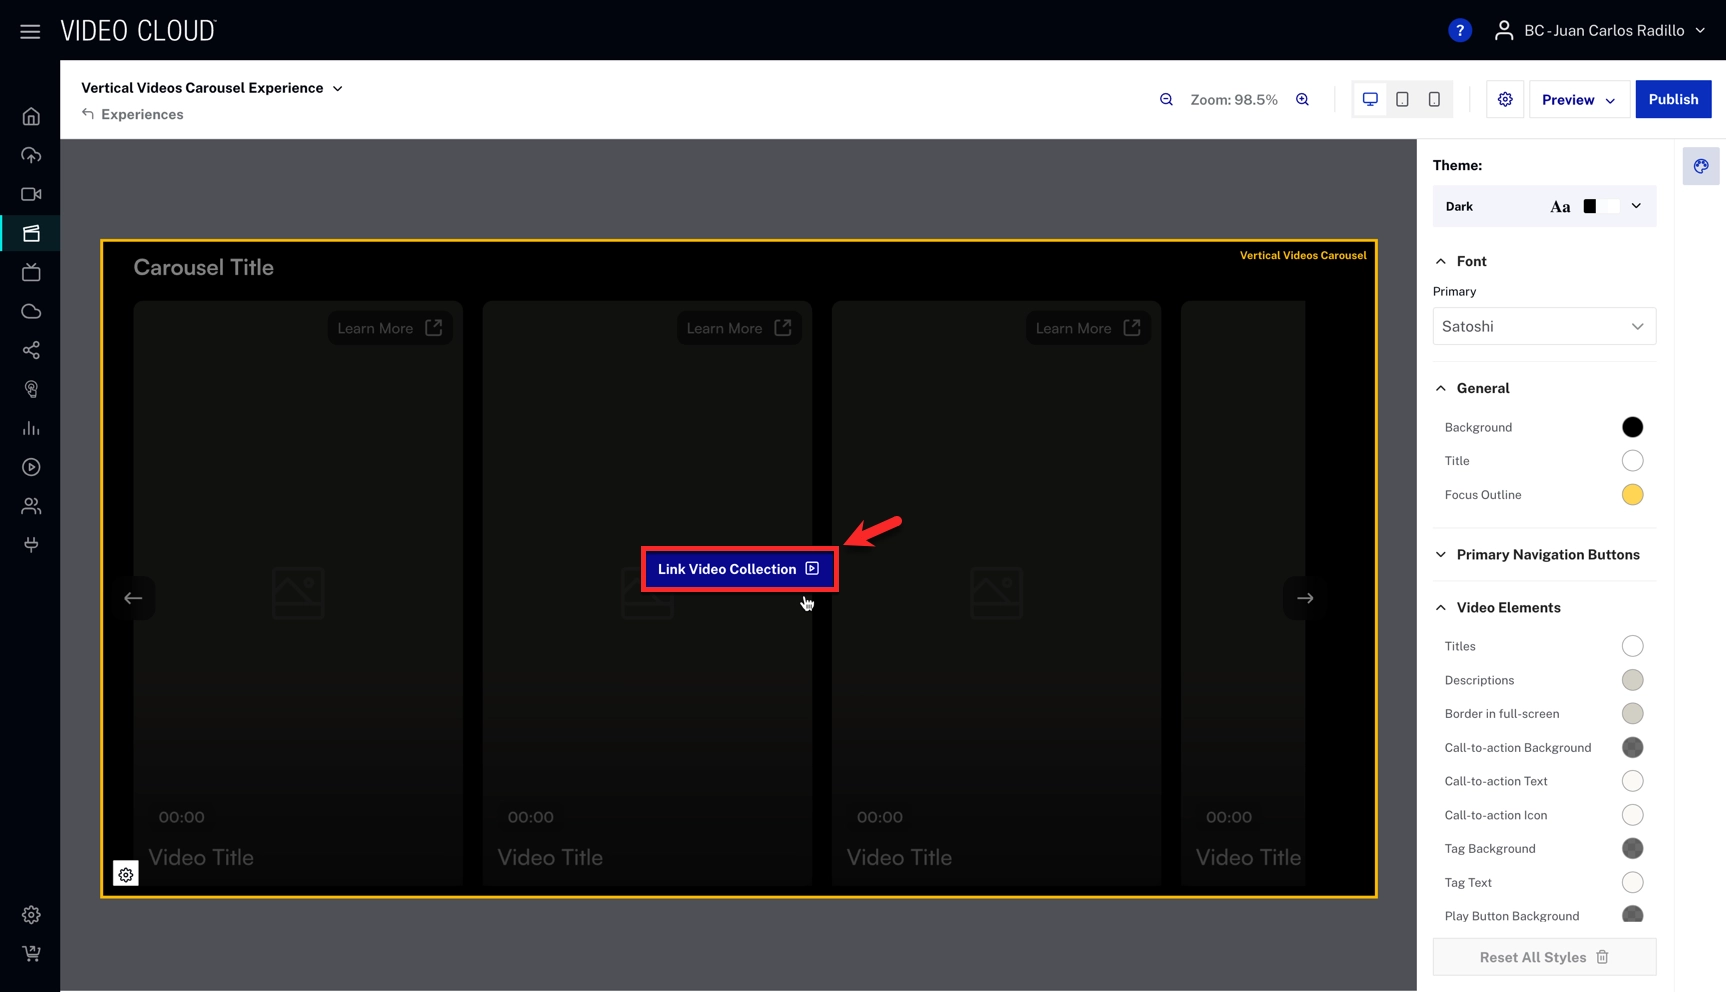Click the Link Video Collection button
This screenshot has width=1726, height=992.
click(739, 569)
